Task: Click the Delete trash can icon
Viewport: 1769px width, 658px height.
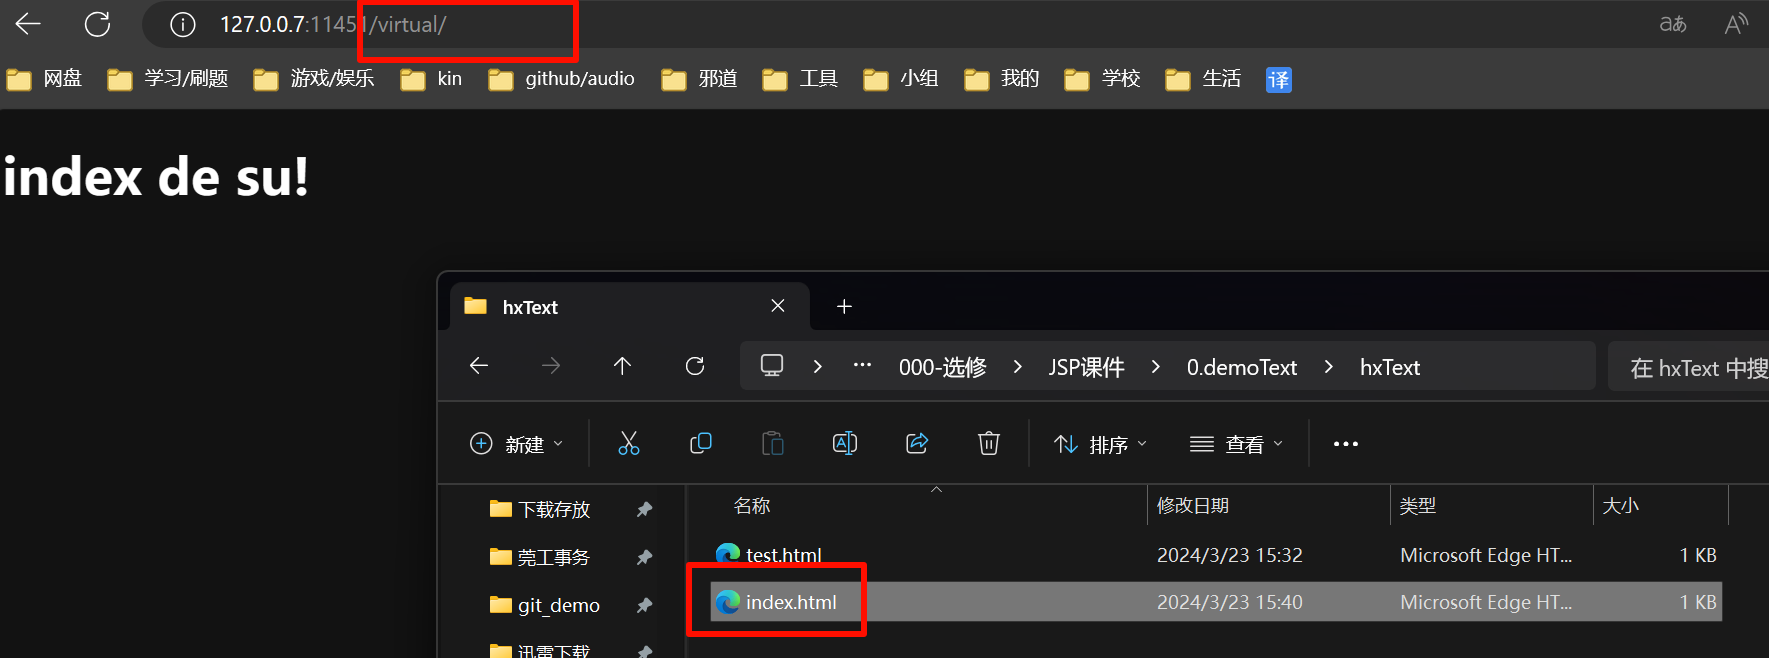Action: [988, 443]
